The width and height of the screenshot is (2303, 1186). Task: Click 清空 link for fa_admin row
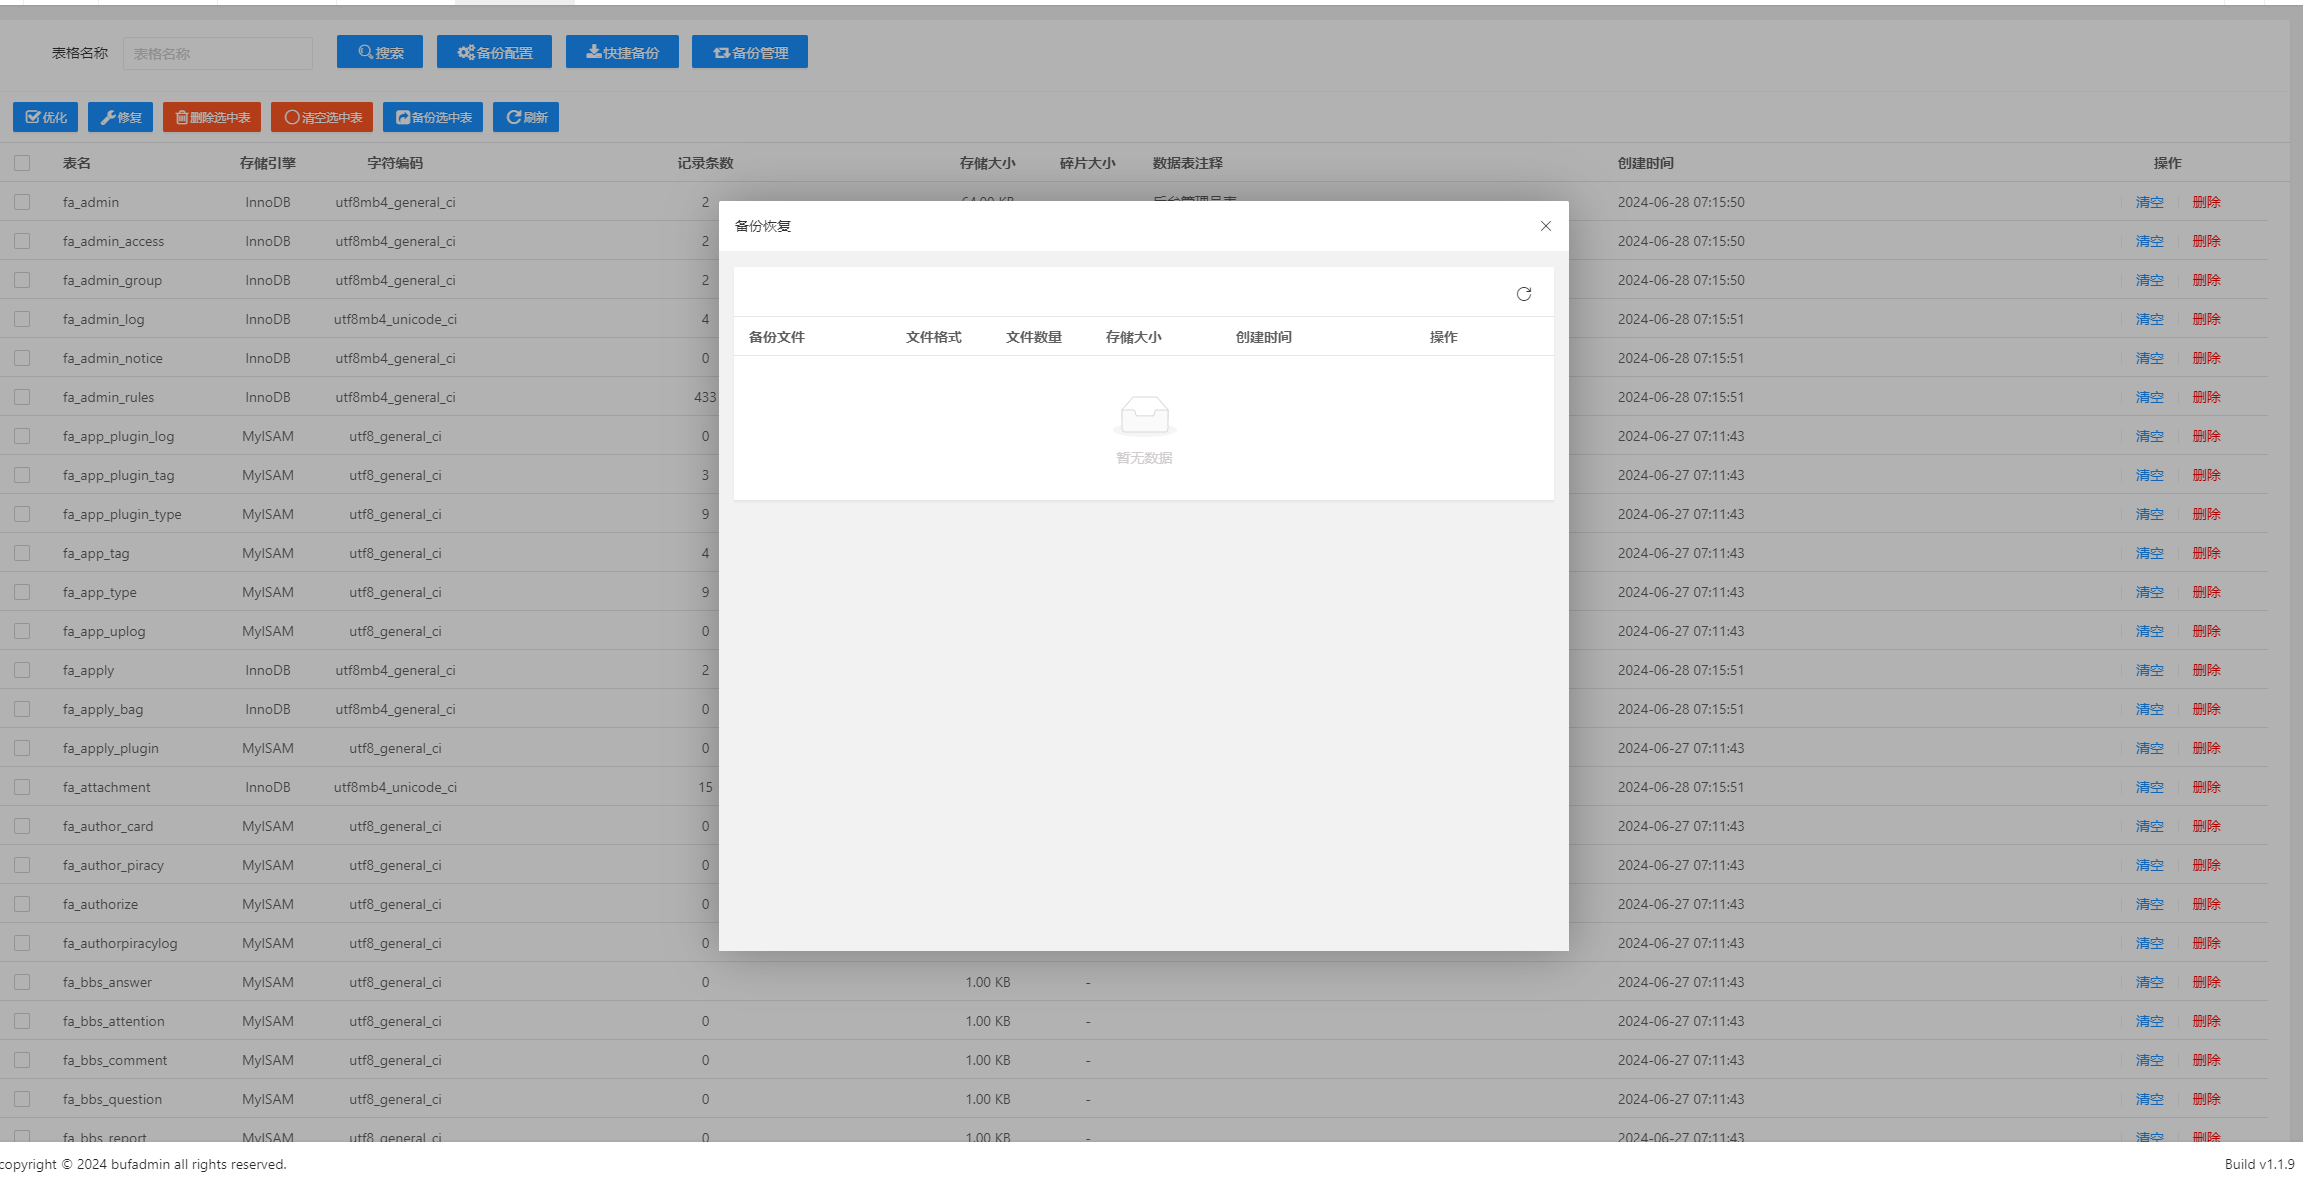coord(2149,202)
